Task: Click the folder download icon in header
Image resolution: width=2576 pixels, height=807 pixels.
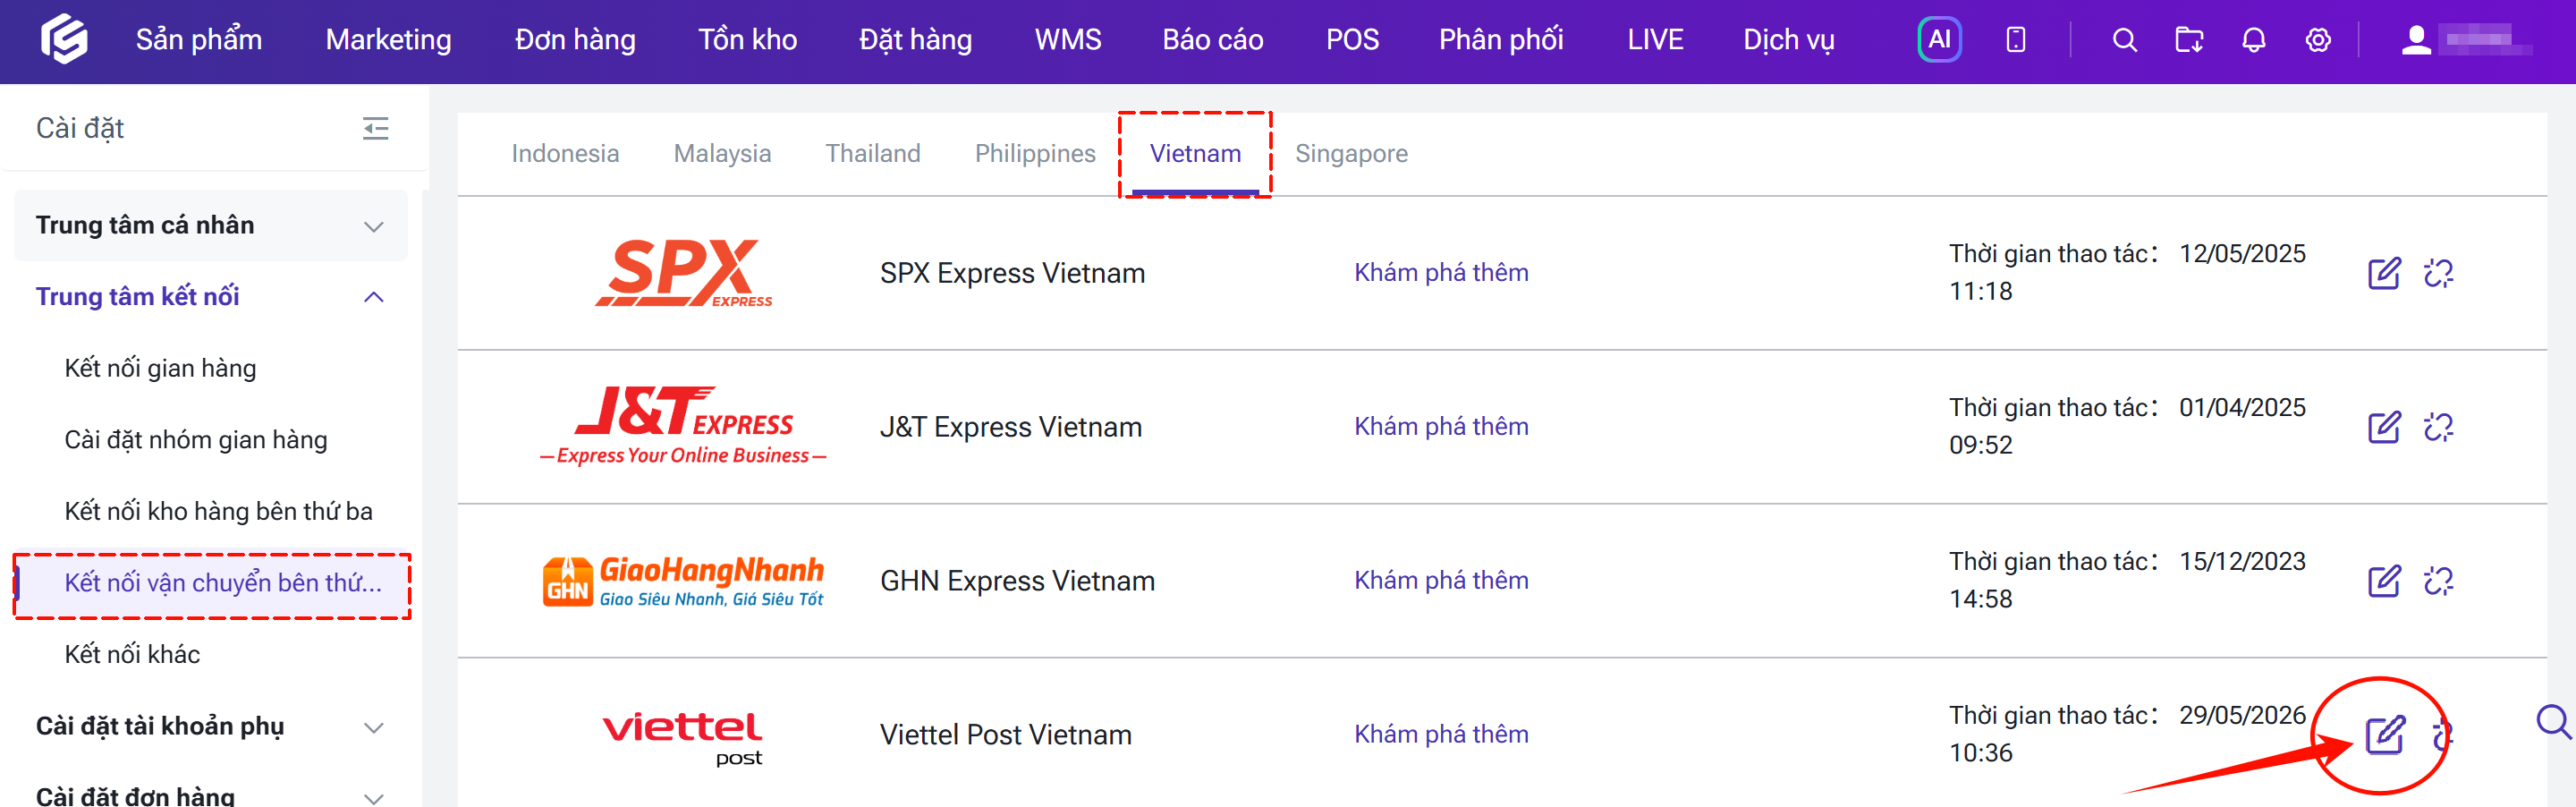Action: click(x=2189, y=40)
